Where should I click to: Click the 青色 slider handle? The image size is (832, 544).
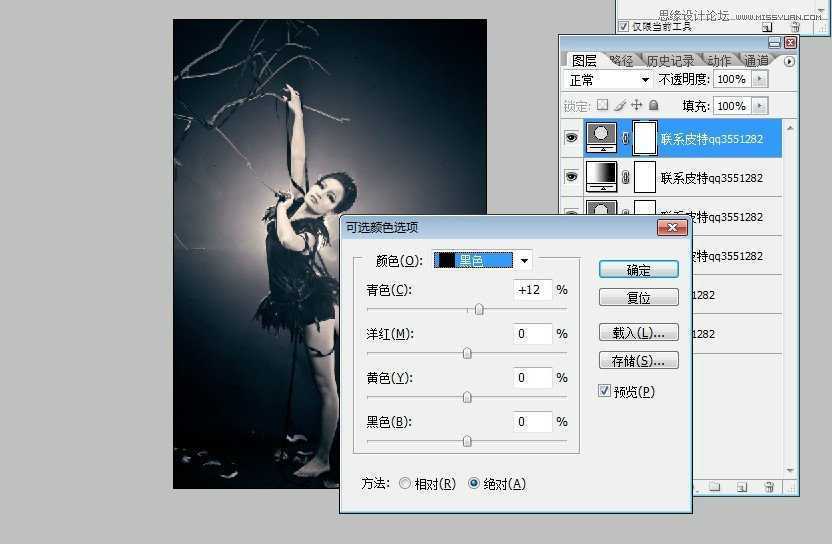point(479,309)
